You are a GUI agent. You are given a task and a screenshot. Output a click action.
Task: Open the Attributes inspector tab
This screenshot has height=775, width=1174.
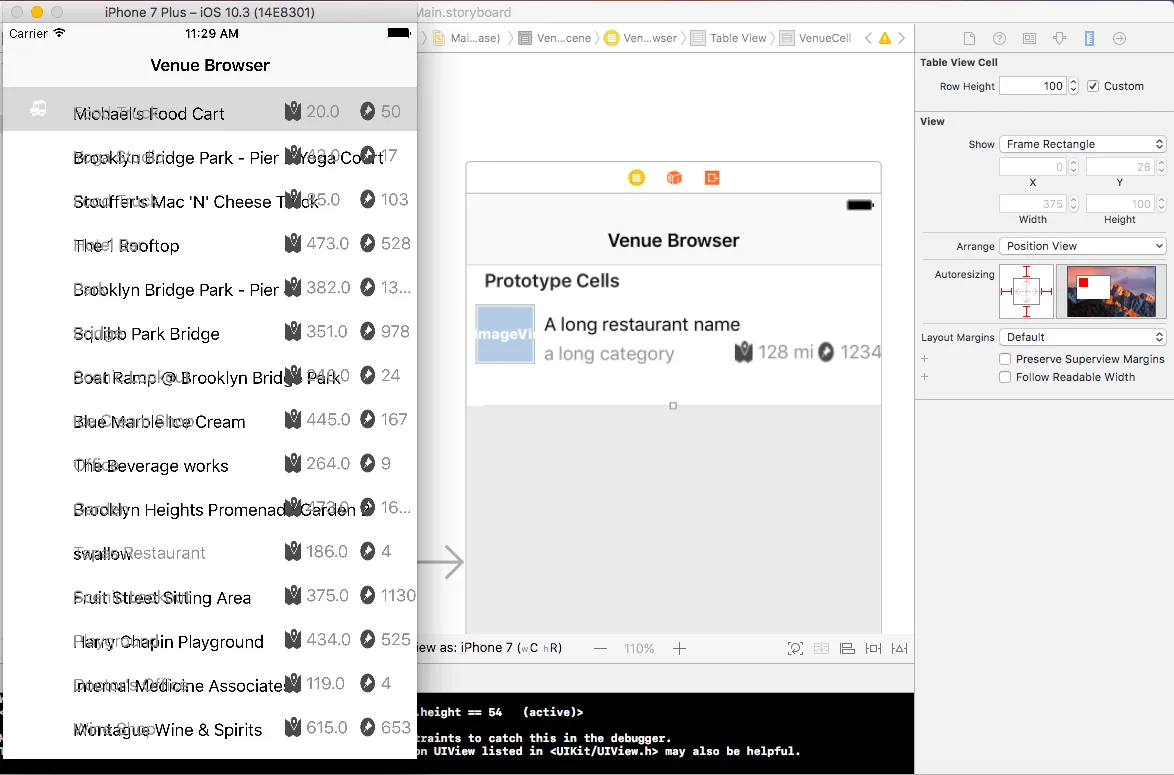pos(1059,38)
